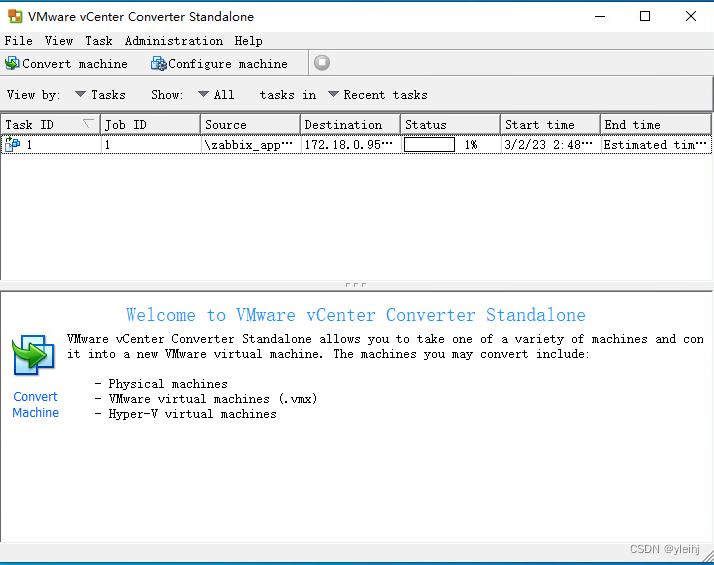Viewport: 714px width, 565px height.
Task: Sort by the Status column header
Action: [450, 125]
